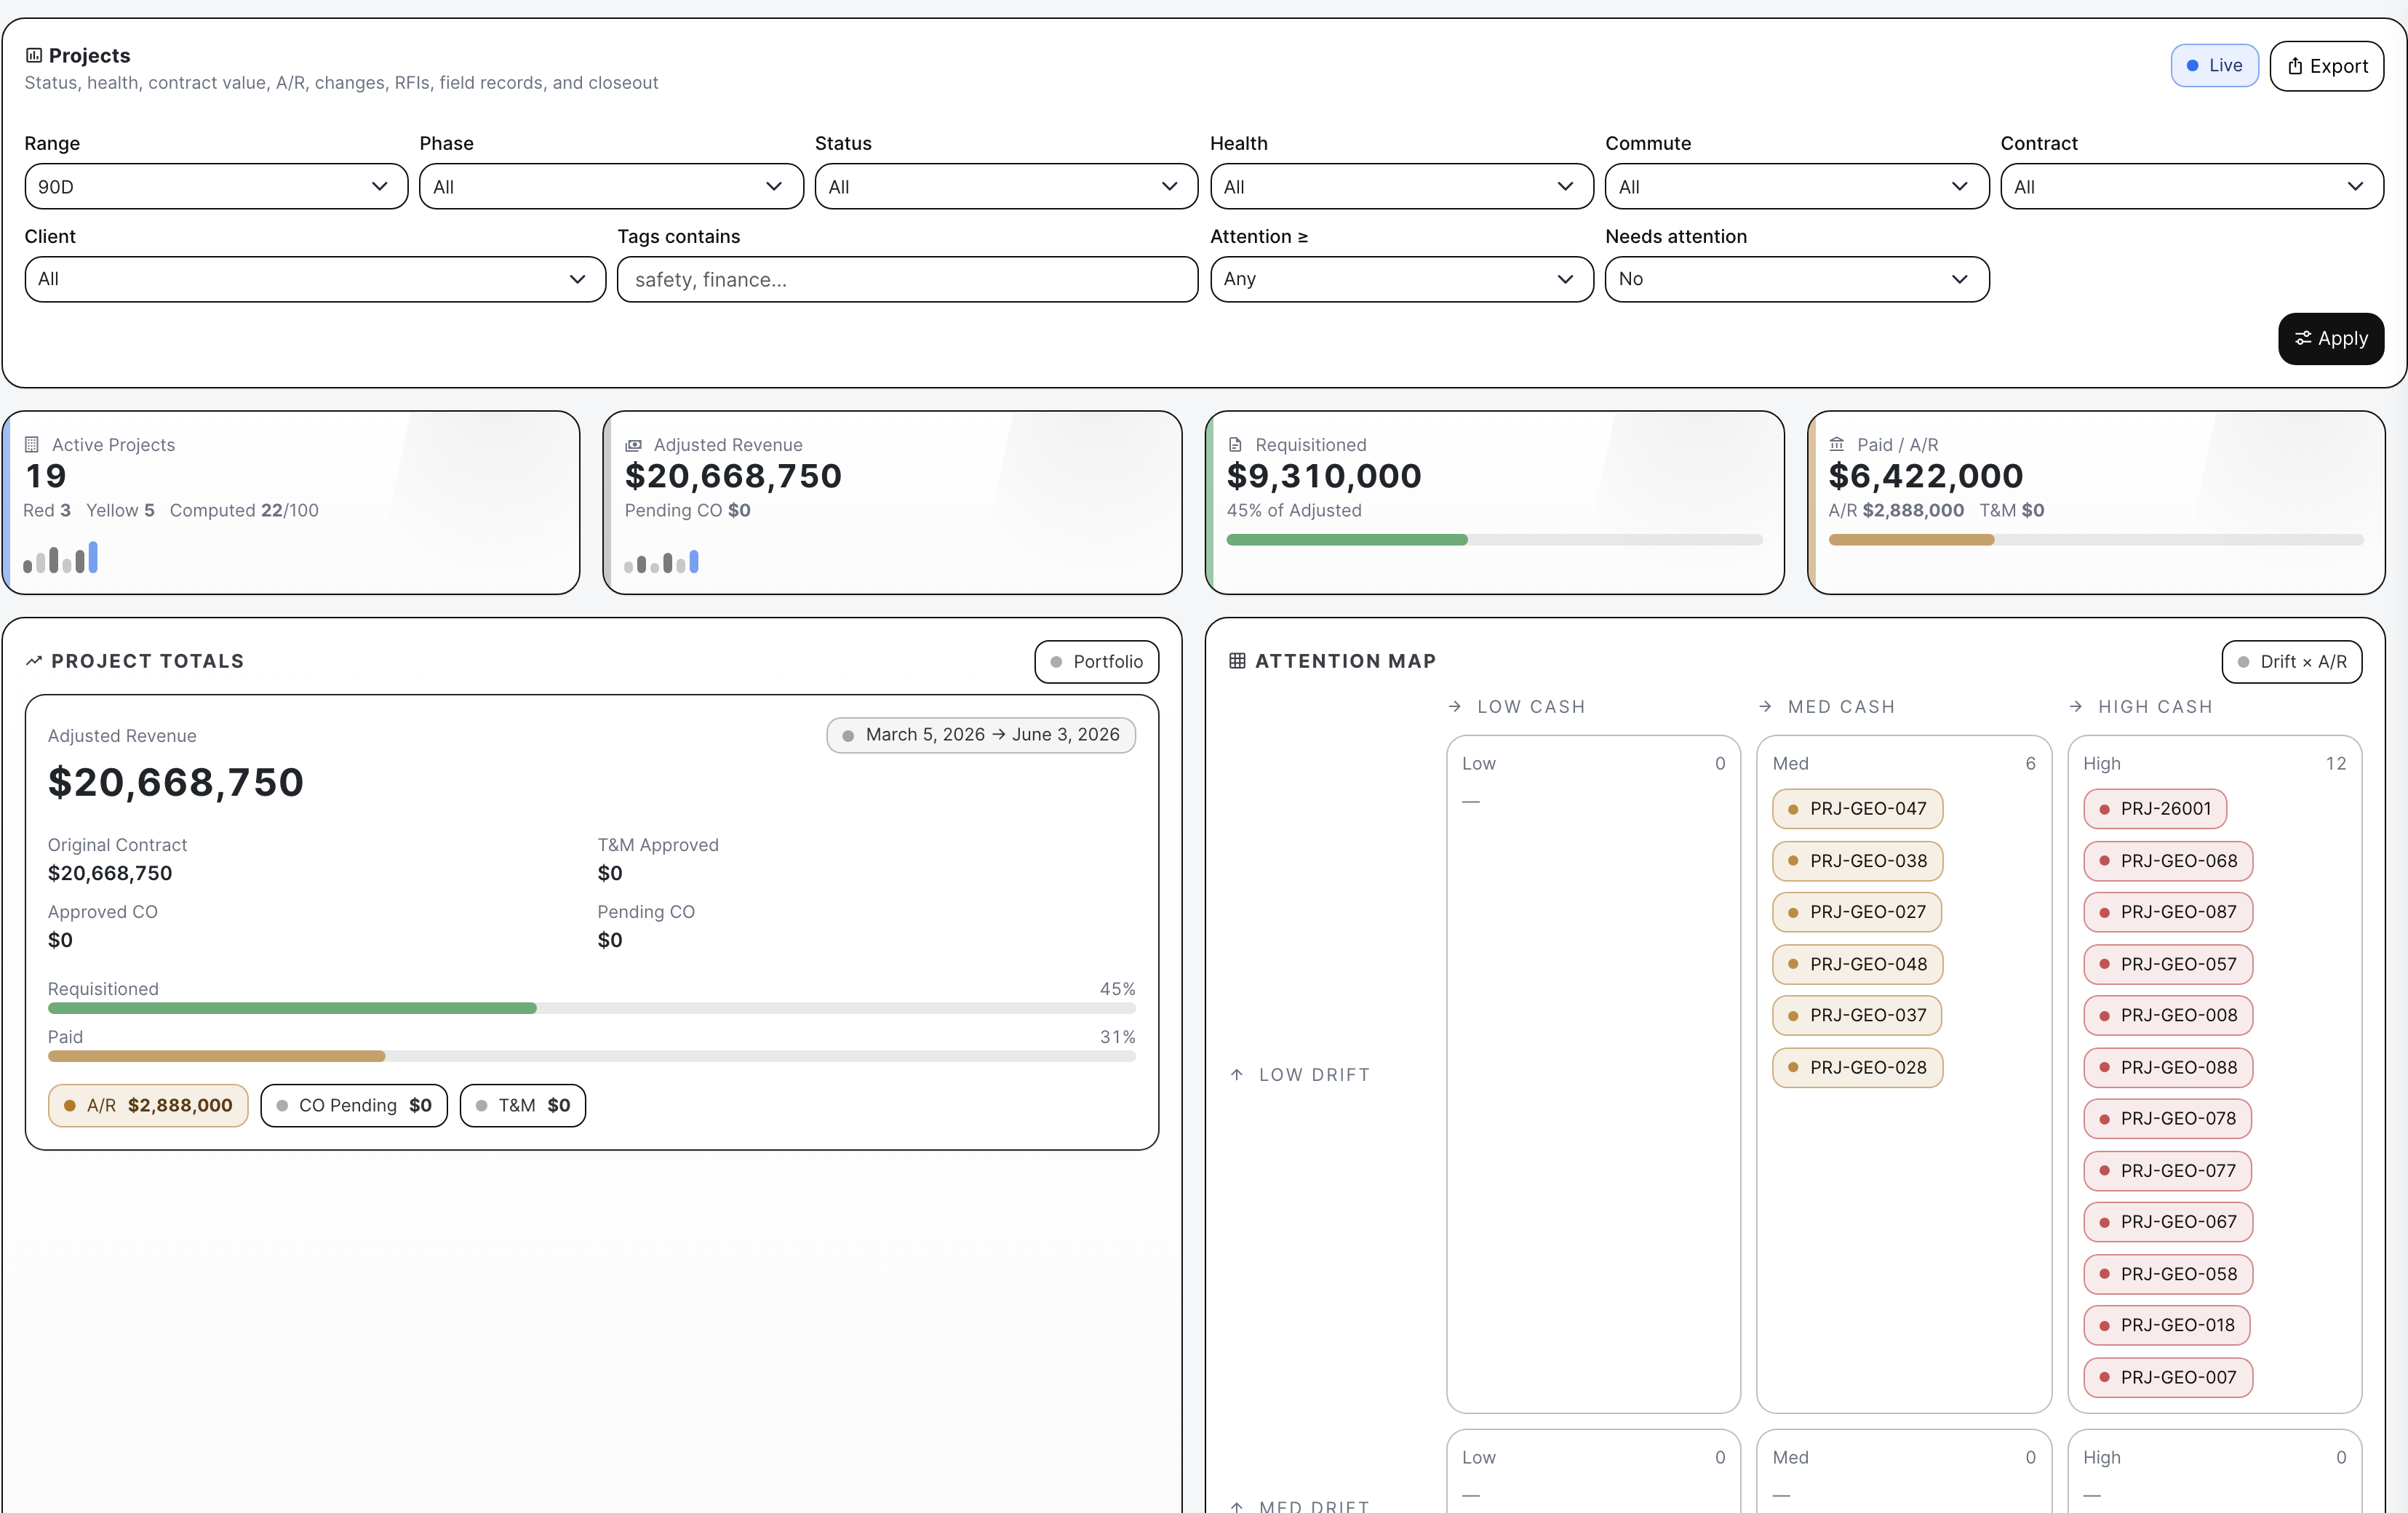Click the Paid / A/R progress bar in top card
The width and height of the screenshot is (2408, 1513).
pyautogui.click(x=2096, y=540)
